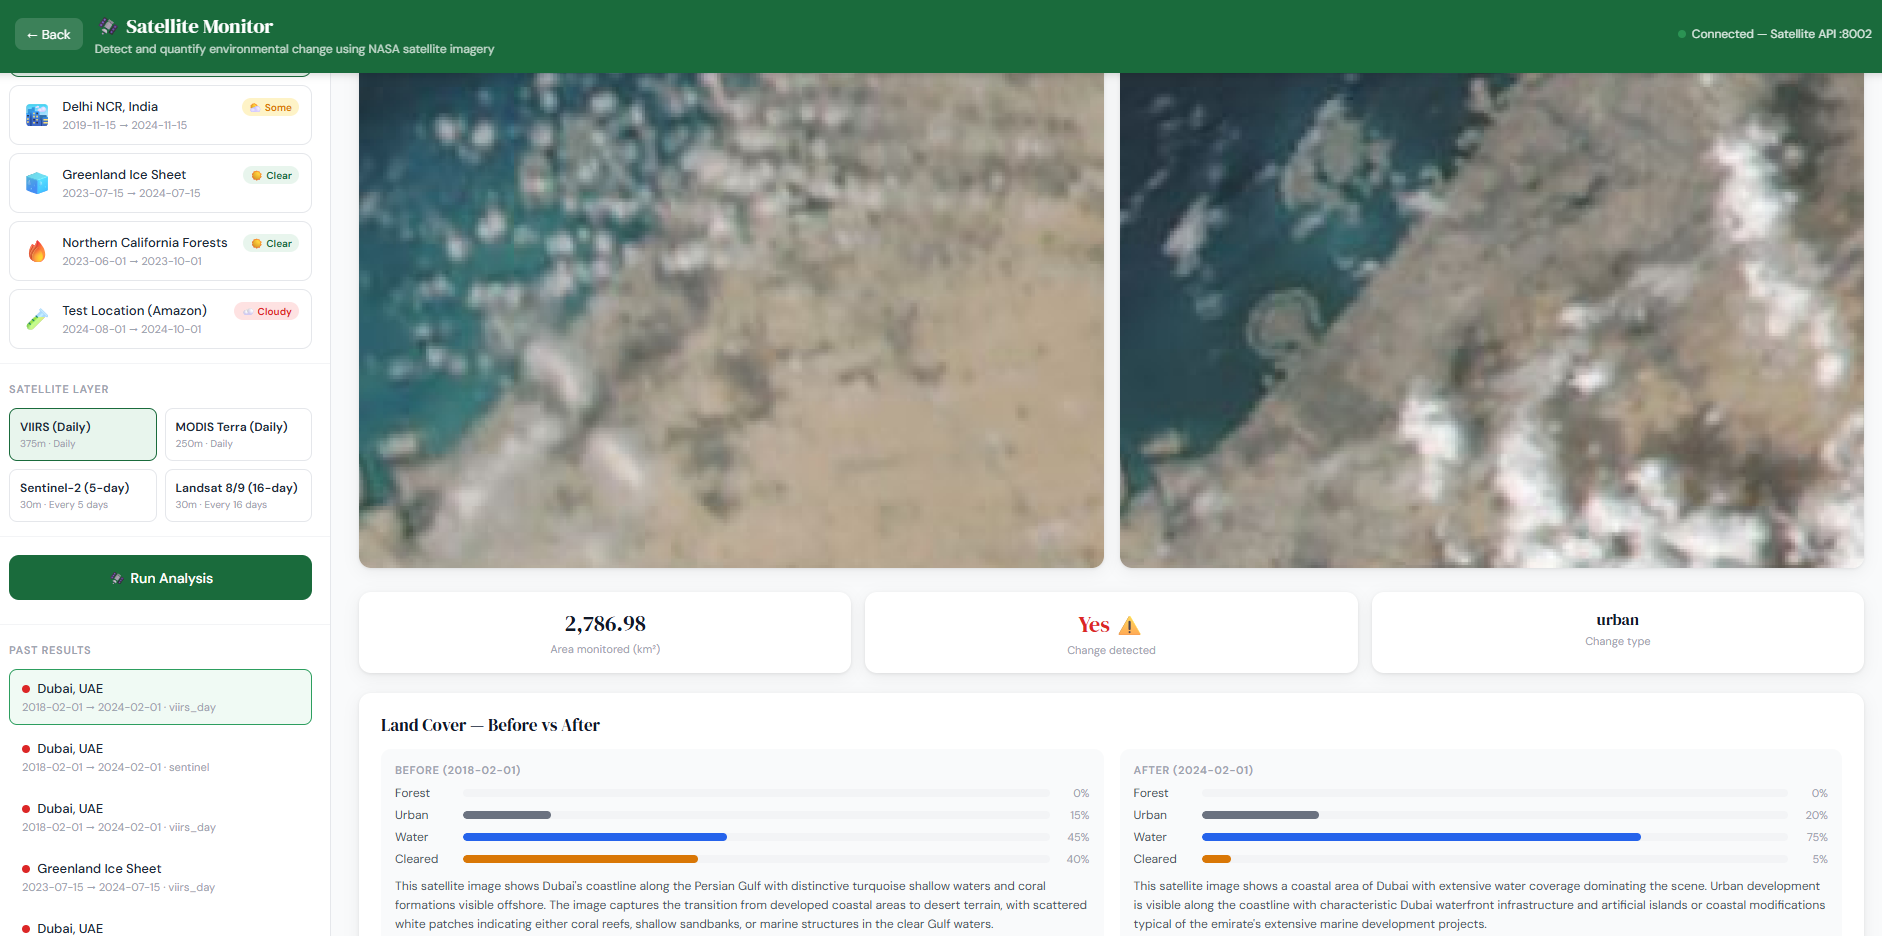Choose Landsat 8/9 (16-day) layer
The height and width of the screenshot is (936, 1882).
point(238,496)
